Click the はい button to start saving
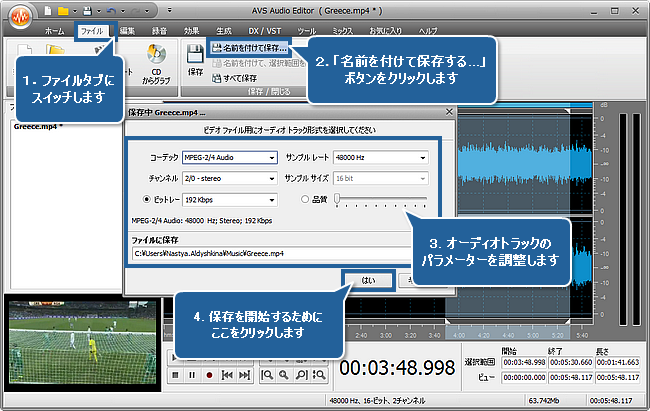The image size is (650, 411). pos(368,280)
